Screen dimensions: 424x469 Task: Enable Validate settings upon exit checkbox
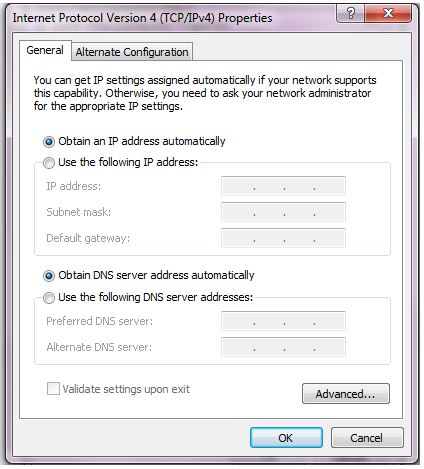coord(53,389)
